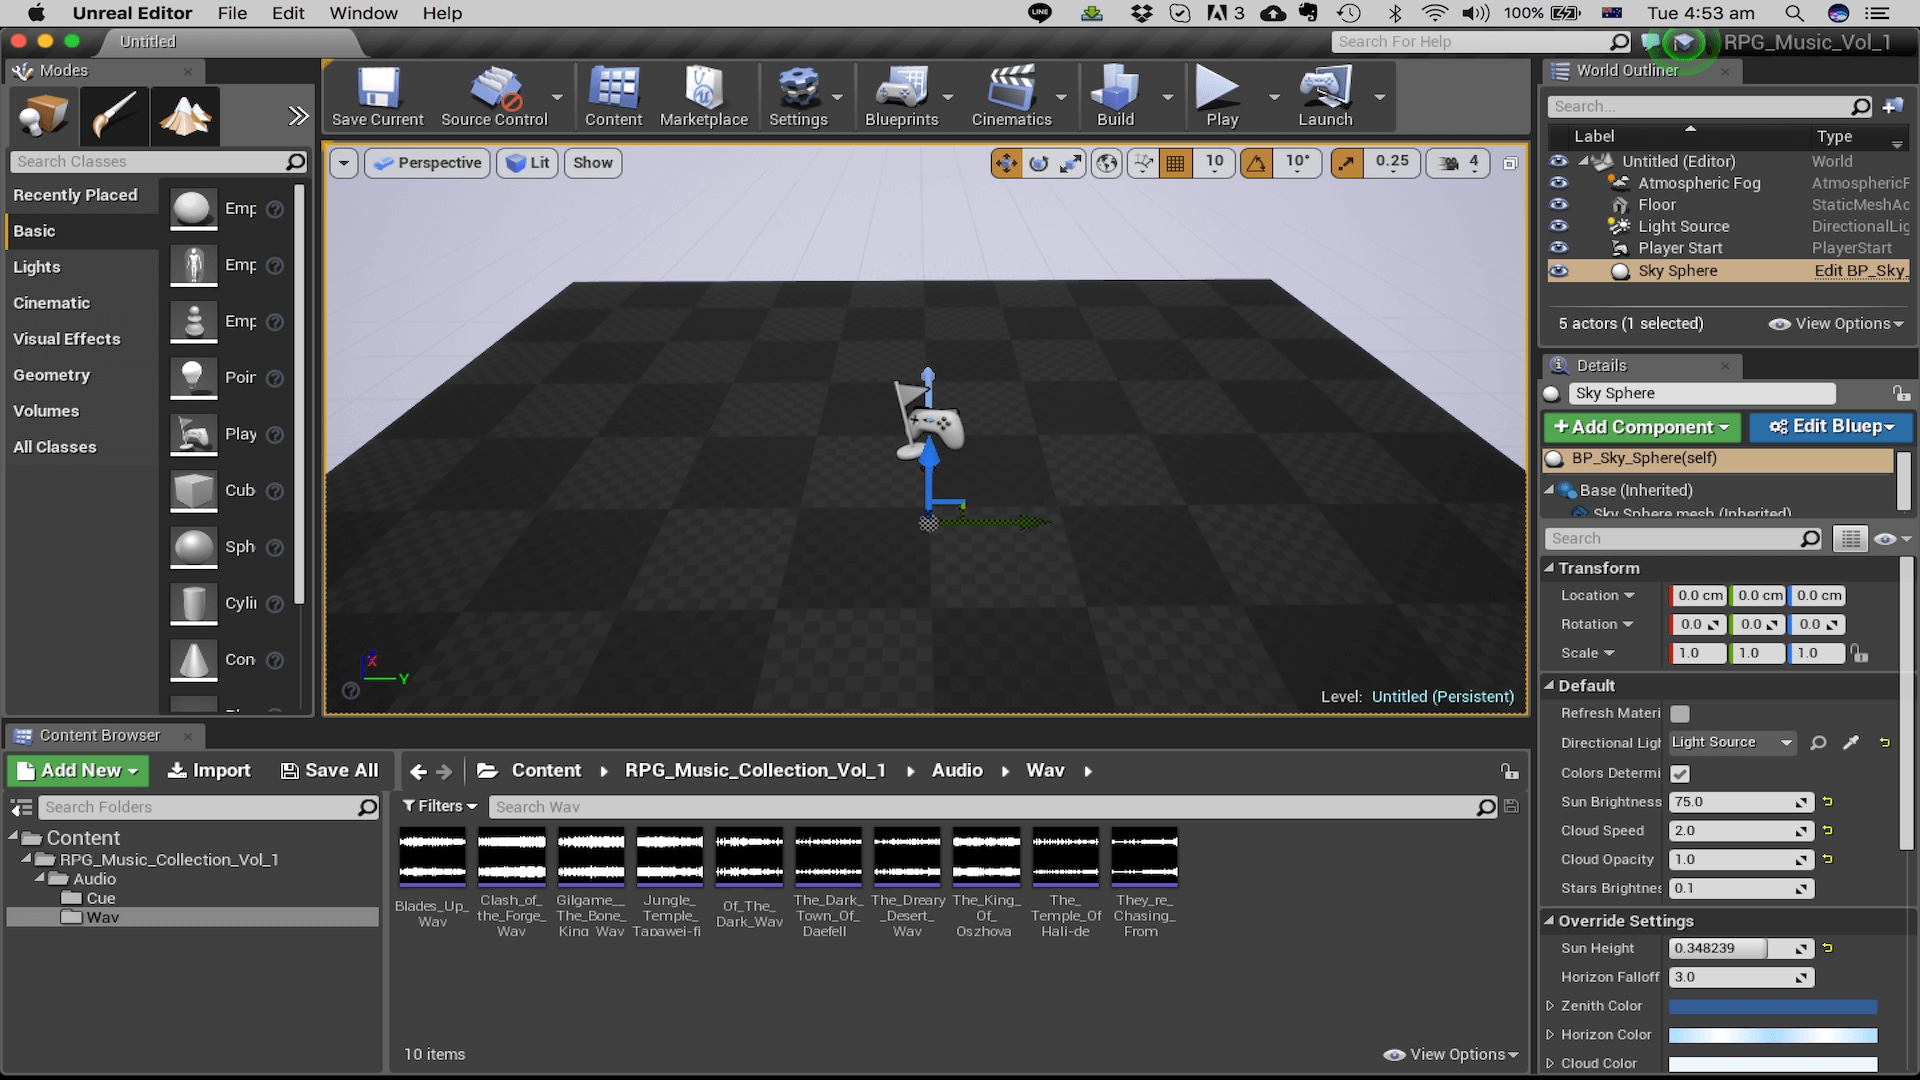The image size is (1920, 1080).
Task: Open Filters dropdown in Content Browser
Action: pyautogui.click(x=440, y=807)
